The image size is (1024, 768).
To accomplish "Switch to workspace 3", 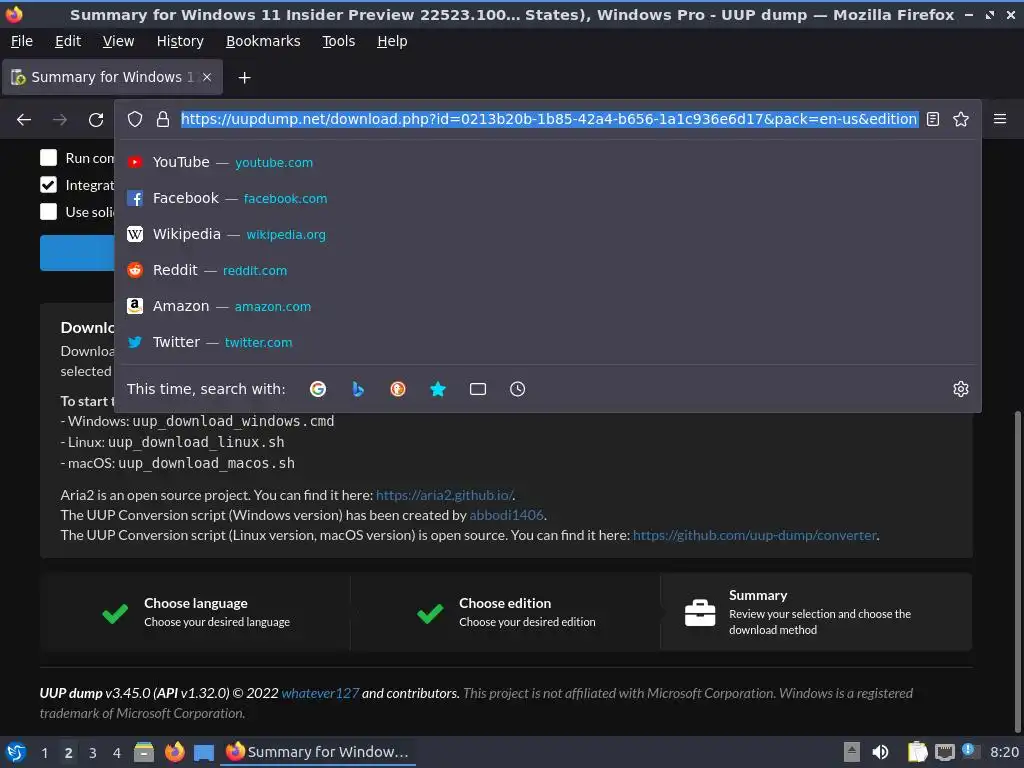I will (x=93, y=752).
